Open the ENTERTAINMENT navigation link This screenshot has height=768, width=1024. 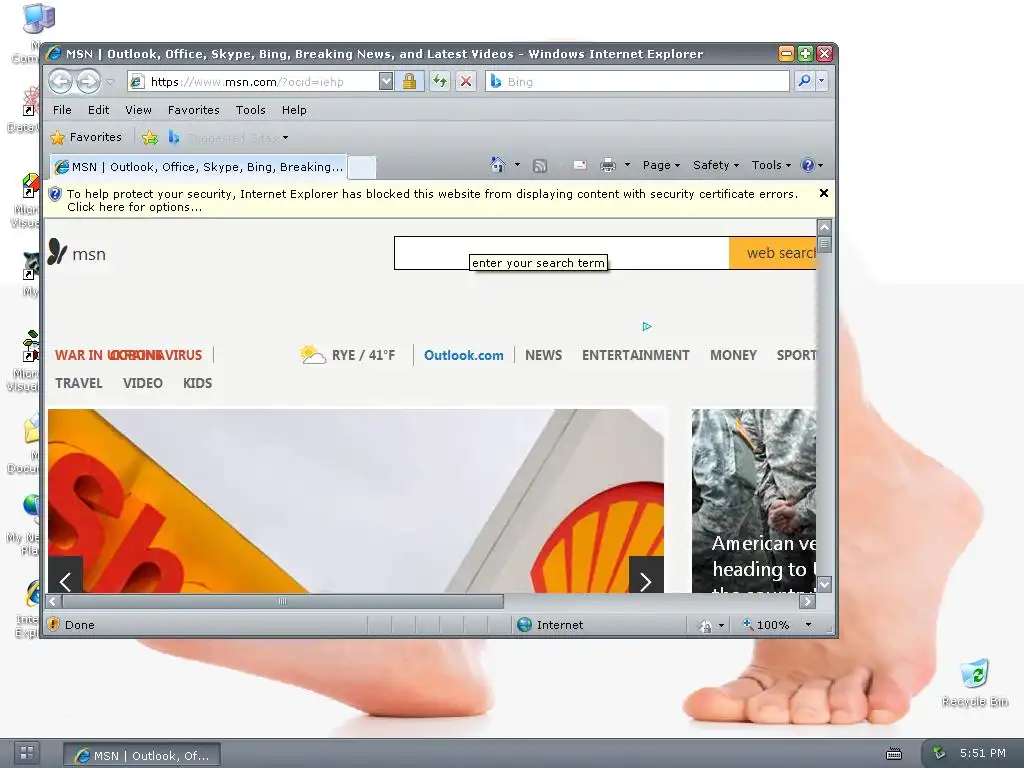[635, 355]
